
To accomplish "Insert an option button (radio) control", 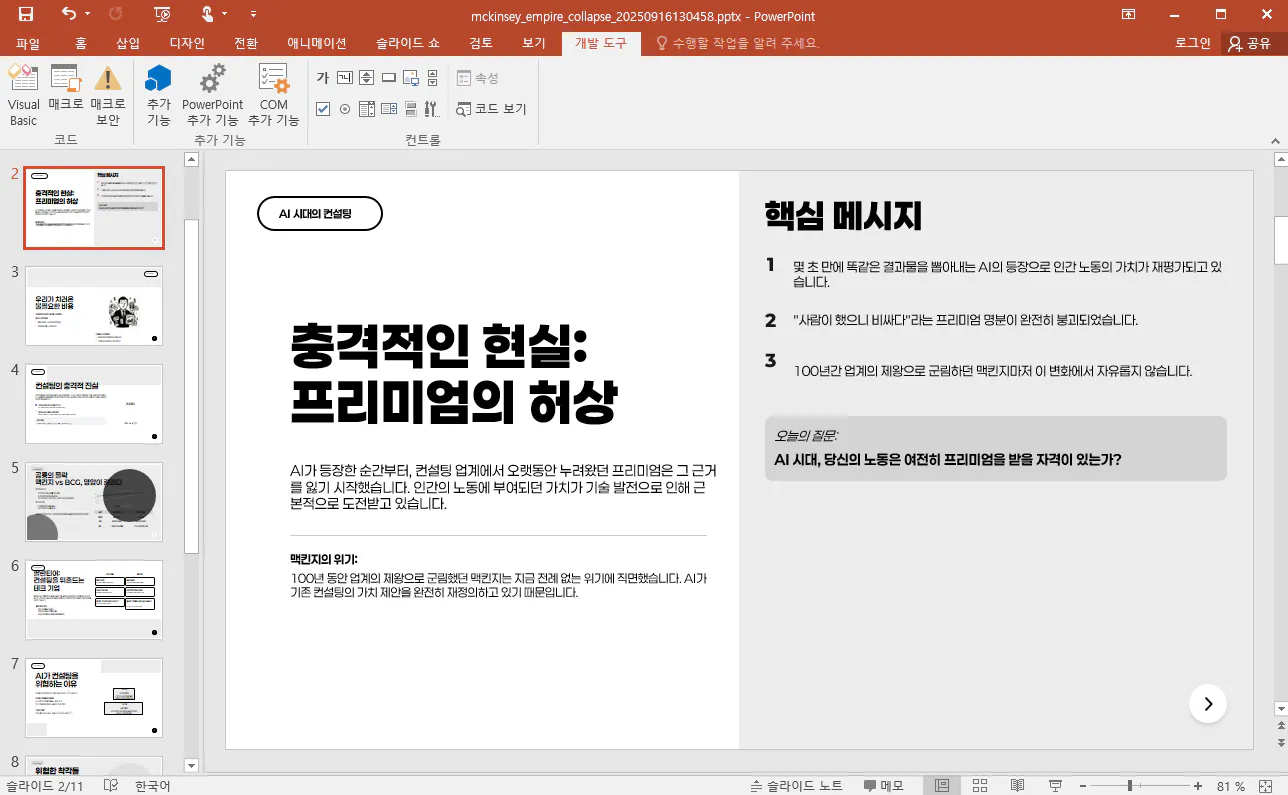I will tap(345, 109).
